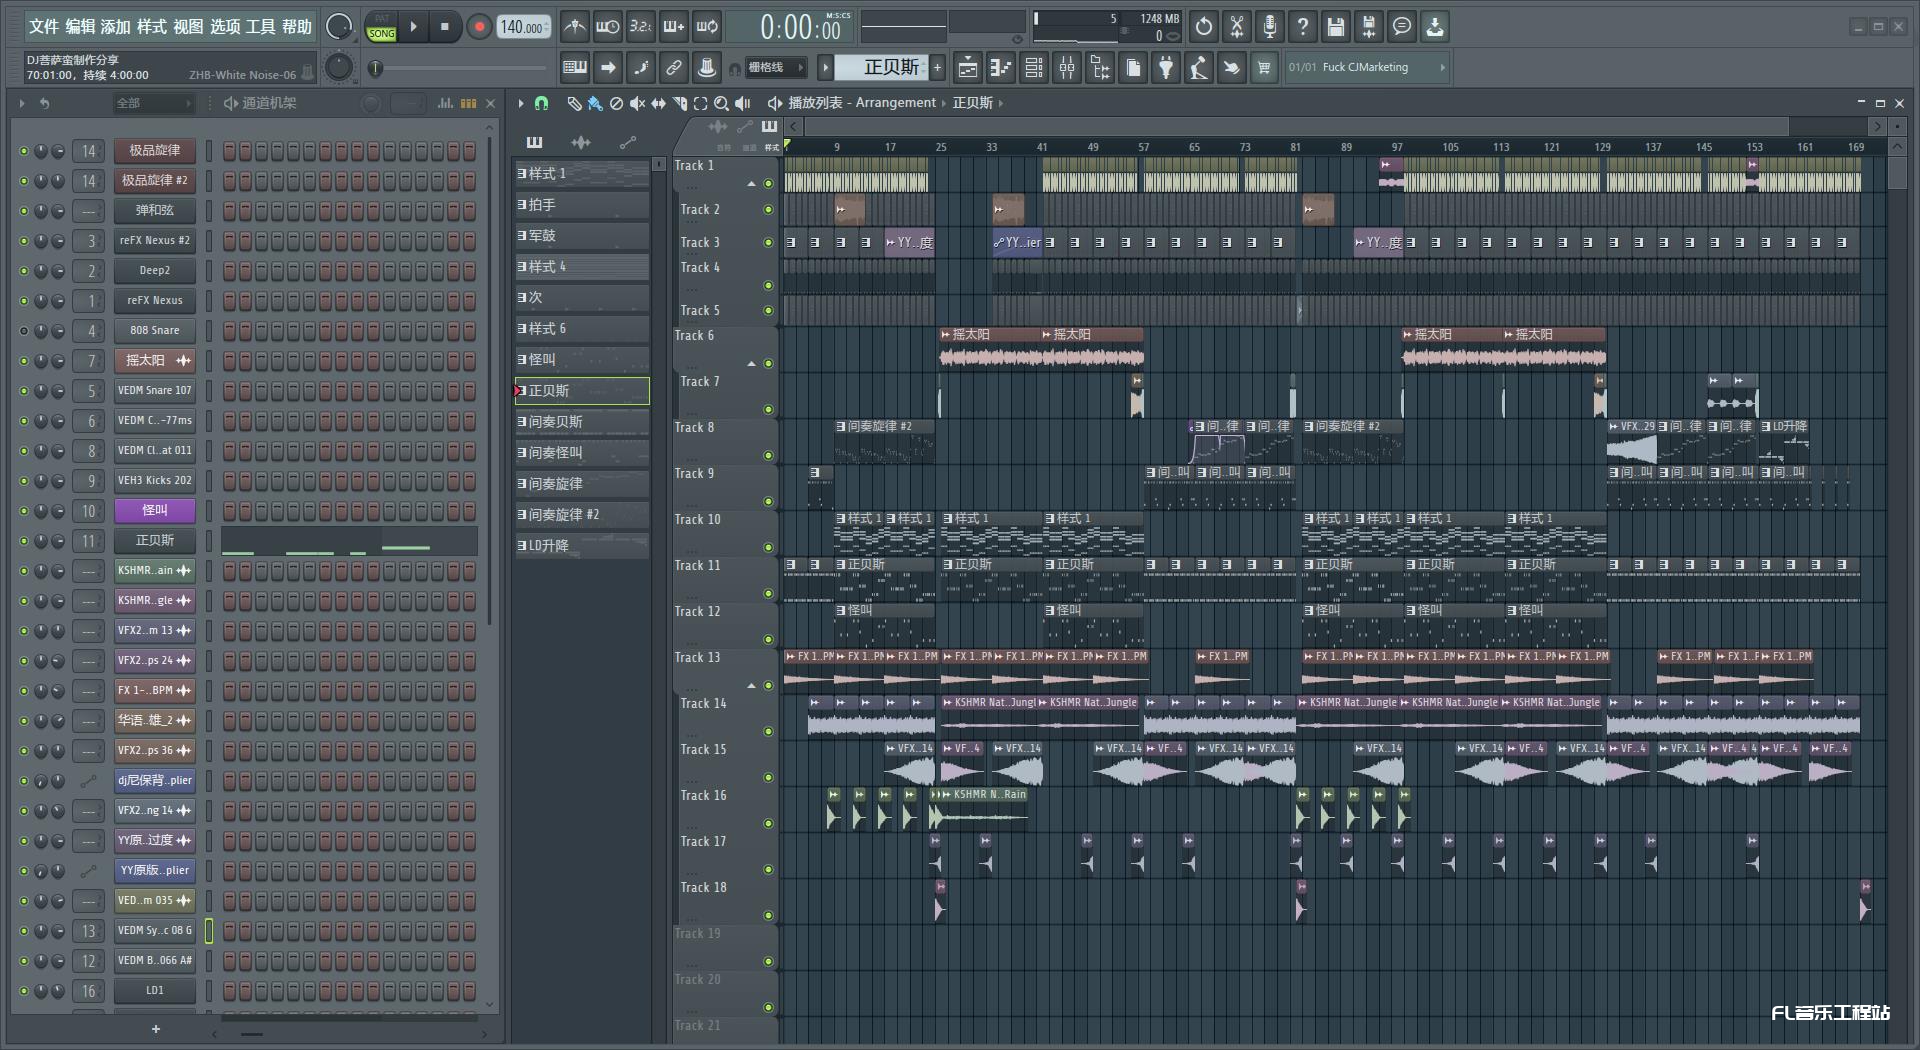Expand the Fuck CJMarketing news panel arrow

[x=1442, y=68]
